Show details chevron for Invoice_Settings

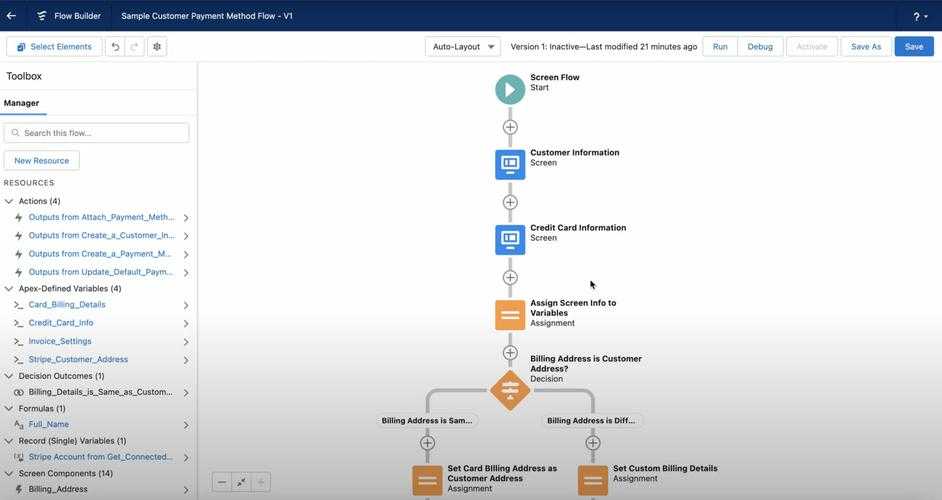(x=186, y=342)
